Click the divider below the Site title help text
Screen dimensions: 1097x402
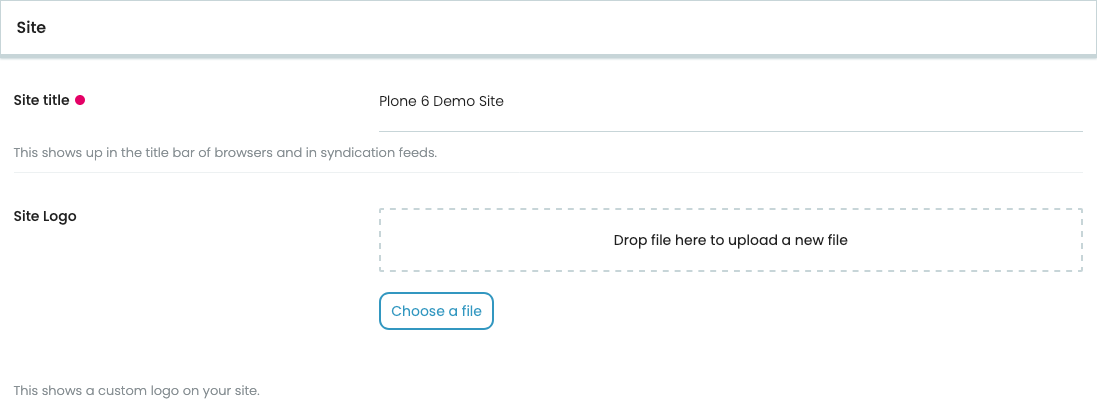[548, 172]
